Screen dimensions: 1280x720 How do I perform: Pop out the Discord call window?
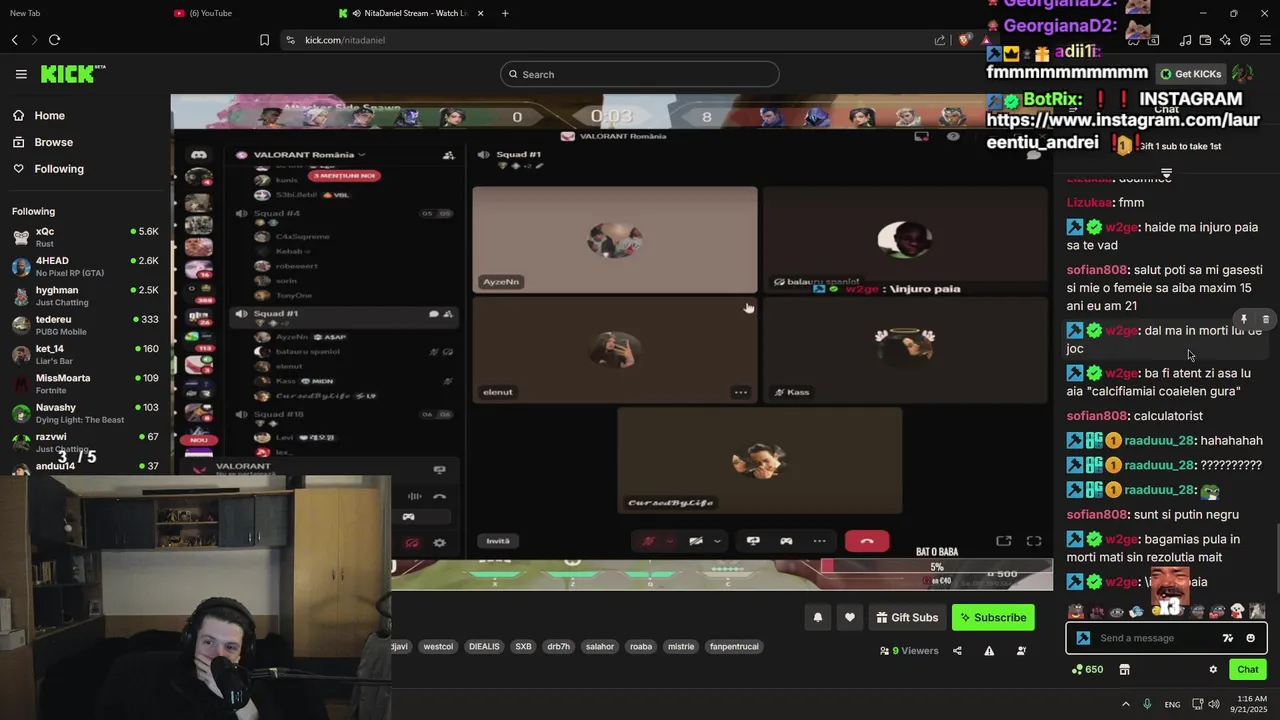(x=1004, y=541)
